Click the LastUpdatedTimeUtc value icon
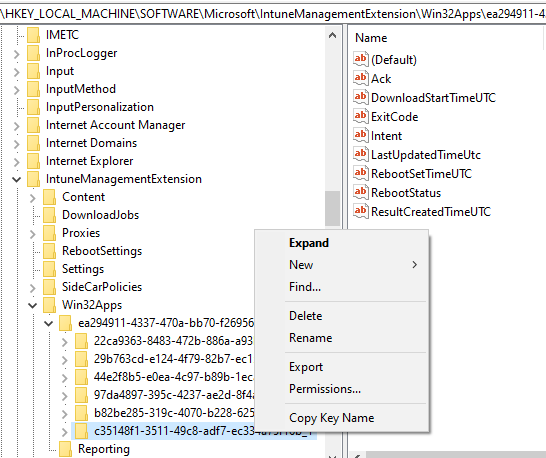Screen dimensions: 546x458 pos(360,154)
